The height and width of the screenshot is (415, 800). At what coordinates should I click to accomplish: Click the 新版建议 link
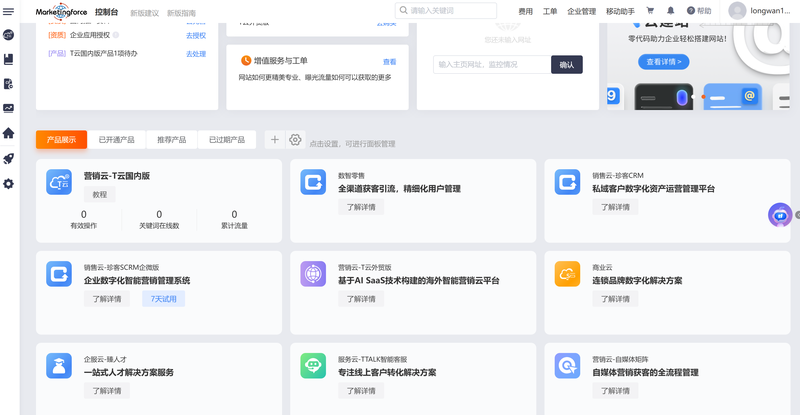pos(144,13)
